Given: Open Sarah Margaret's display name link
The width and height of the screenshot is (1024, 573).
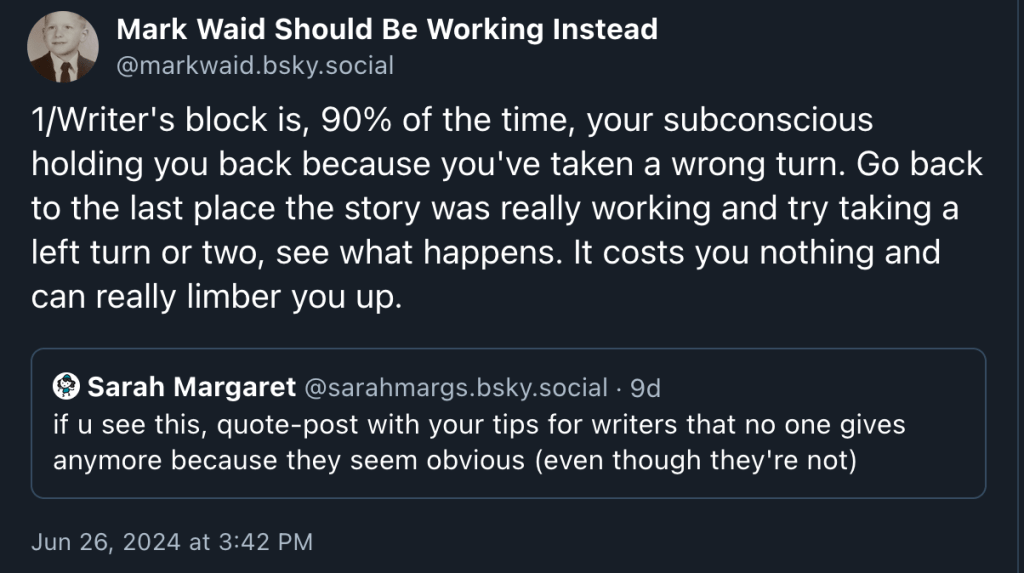Looking at the screenshot, I should pyautogui.click(x=192, y=387).
